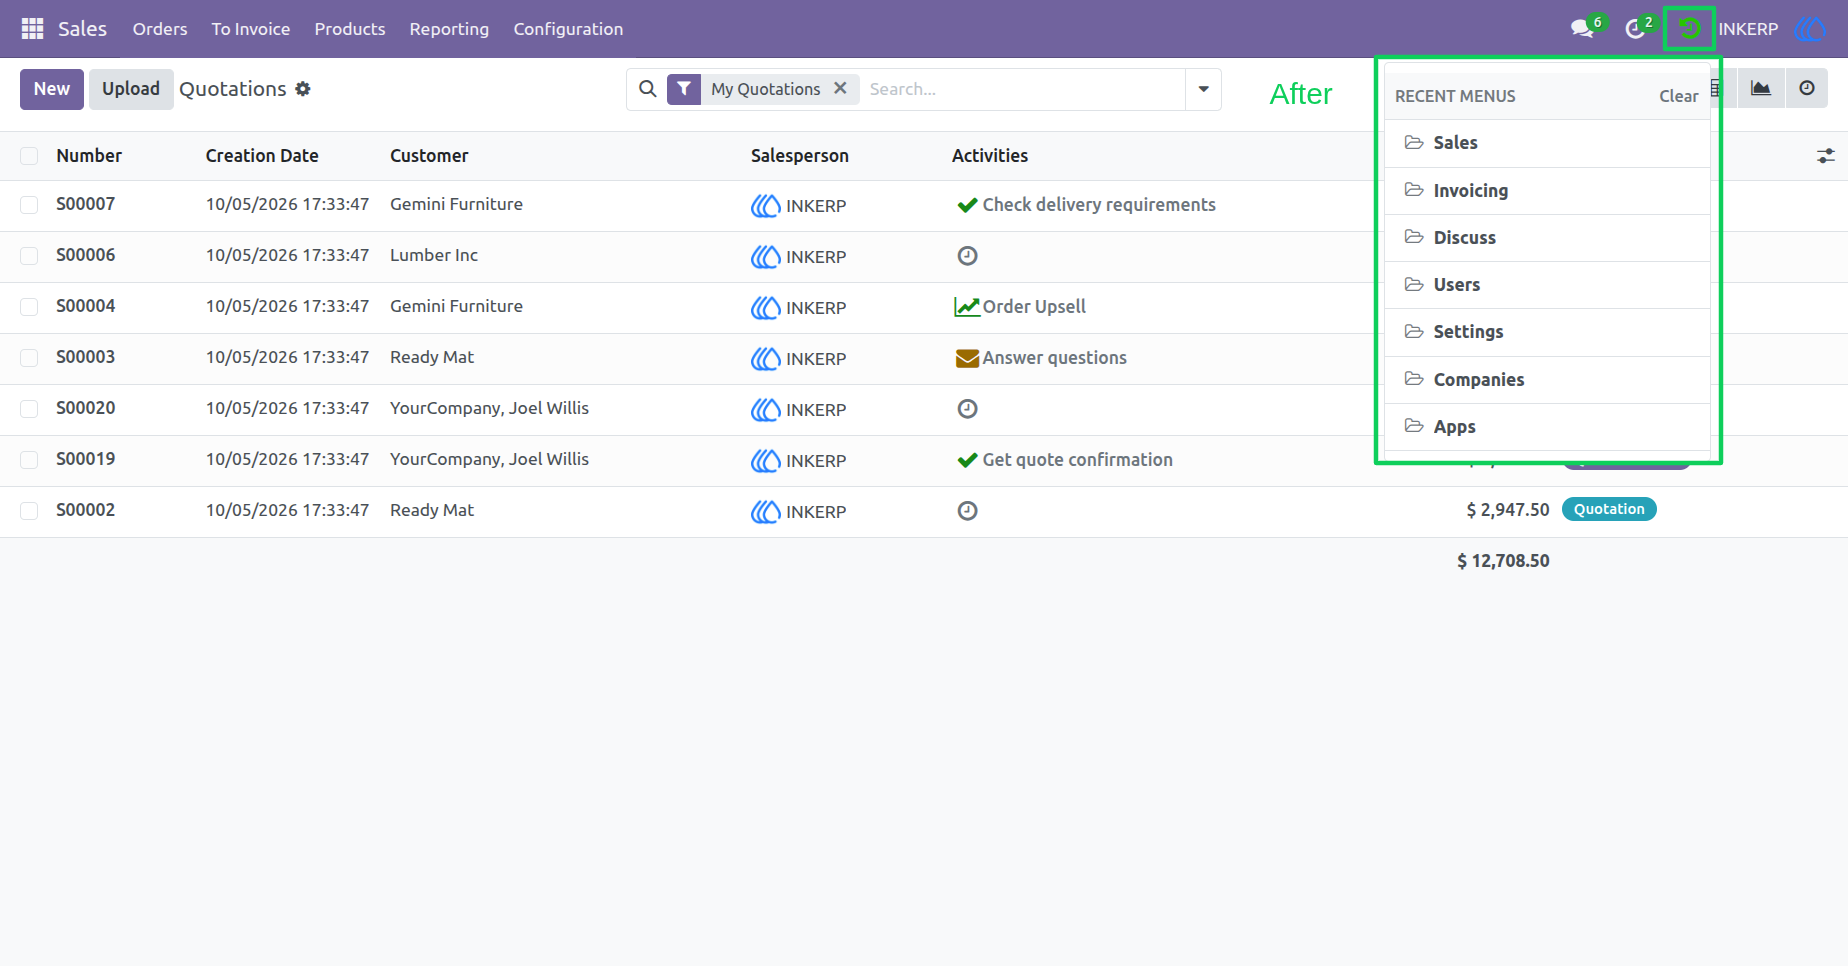This screenshot has width=1848, height=966.
Task: Go to Invoicing from recent menus
Action: 1547,191
